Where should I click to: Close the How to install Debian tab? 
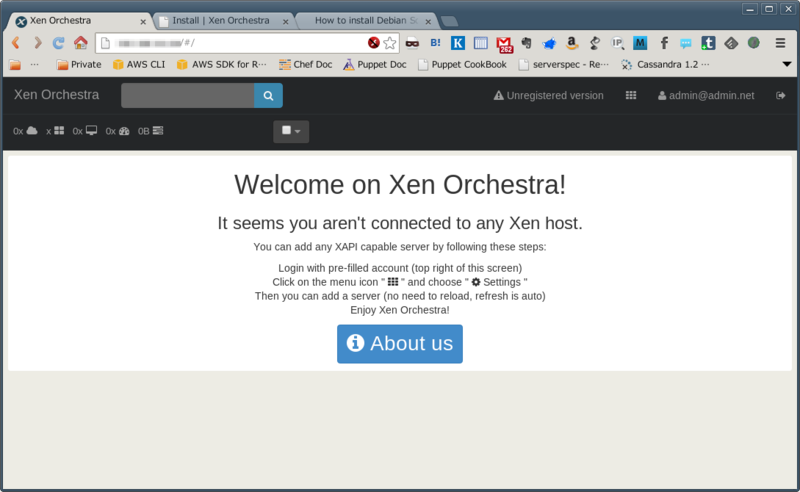pyautogui.click(x=428, y=21)
